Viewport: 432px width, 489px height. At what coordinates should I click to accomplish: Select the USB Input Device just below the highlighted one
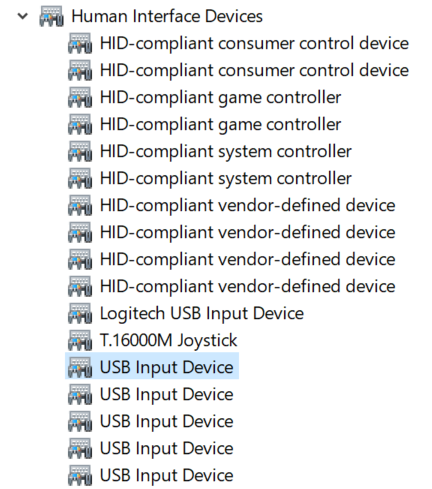click(167, 394)
